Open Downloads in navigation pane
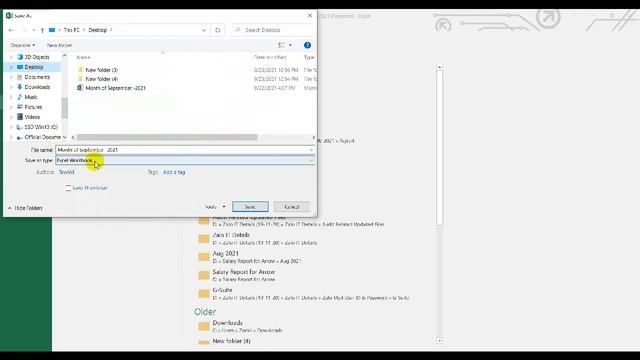This screenshot has height=360, width=640. coord(37,87)
